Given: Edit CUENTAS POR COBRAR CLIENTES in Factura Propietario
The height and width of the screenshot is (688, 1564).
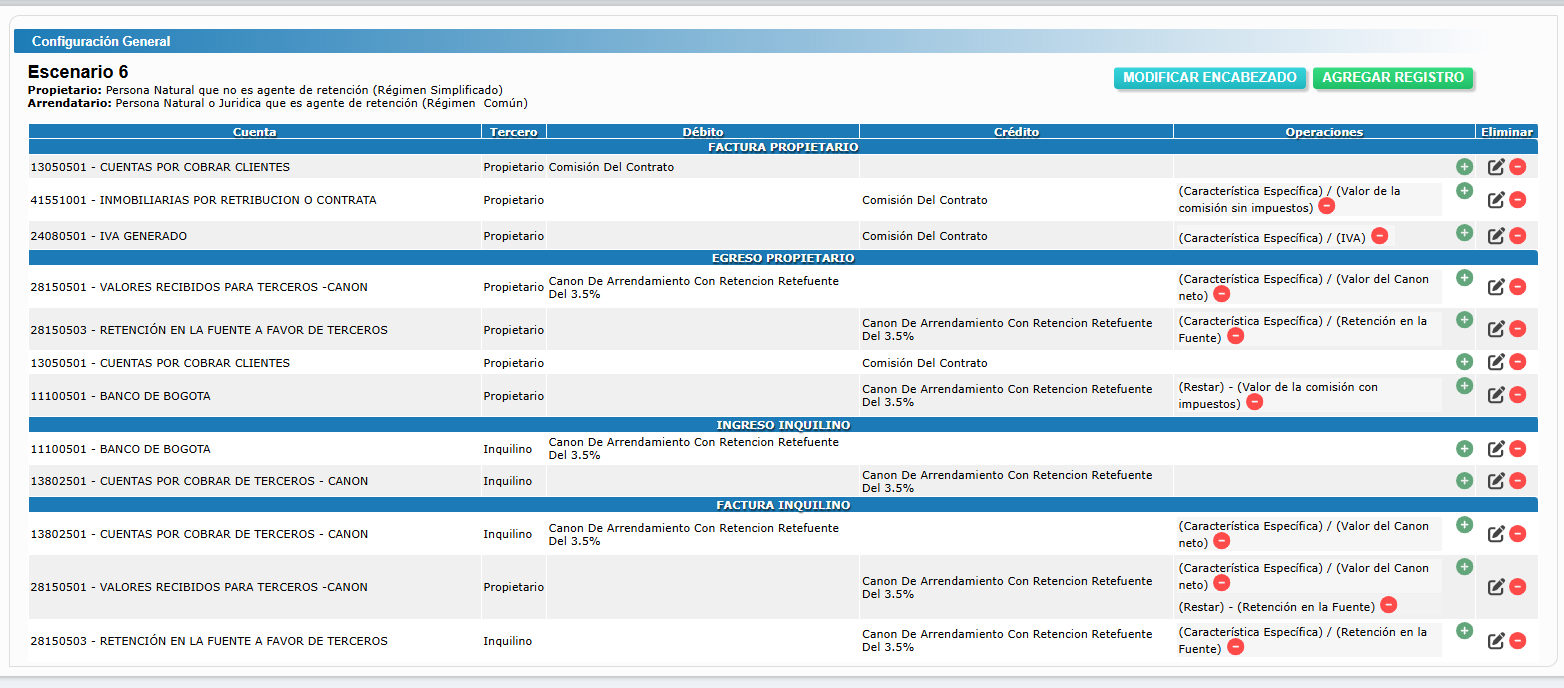Looking at the screenshot, I should (x=1496, y=167).
